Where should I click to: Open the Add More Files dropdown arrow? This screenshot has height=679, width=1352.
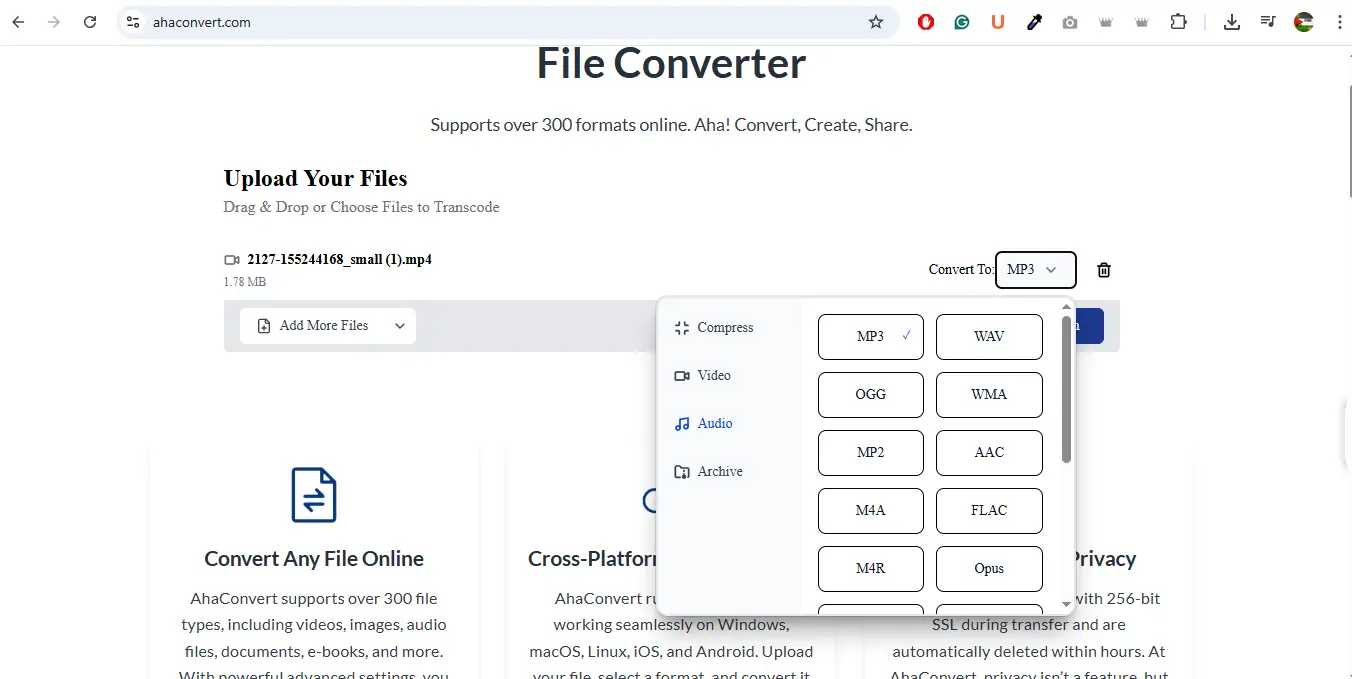(x=400, y=326)
